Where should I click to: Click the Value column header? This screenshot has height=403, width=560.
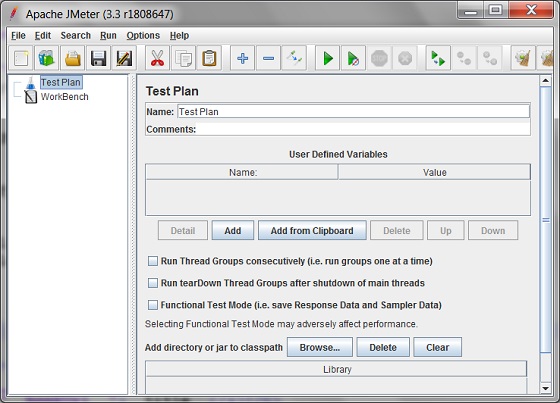click(434, 172)
